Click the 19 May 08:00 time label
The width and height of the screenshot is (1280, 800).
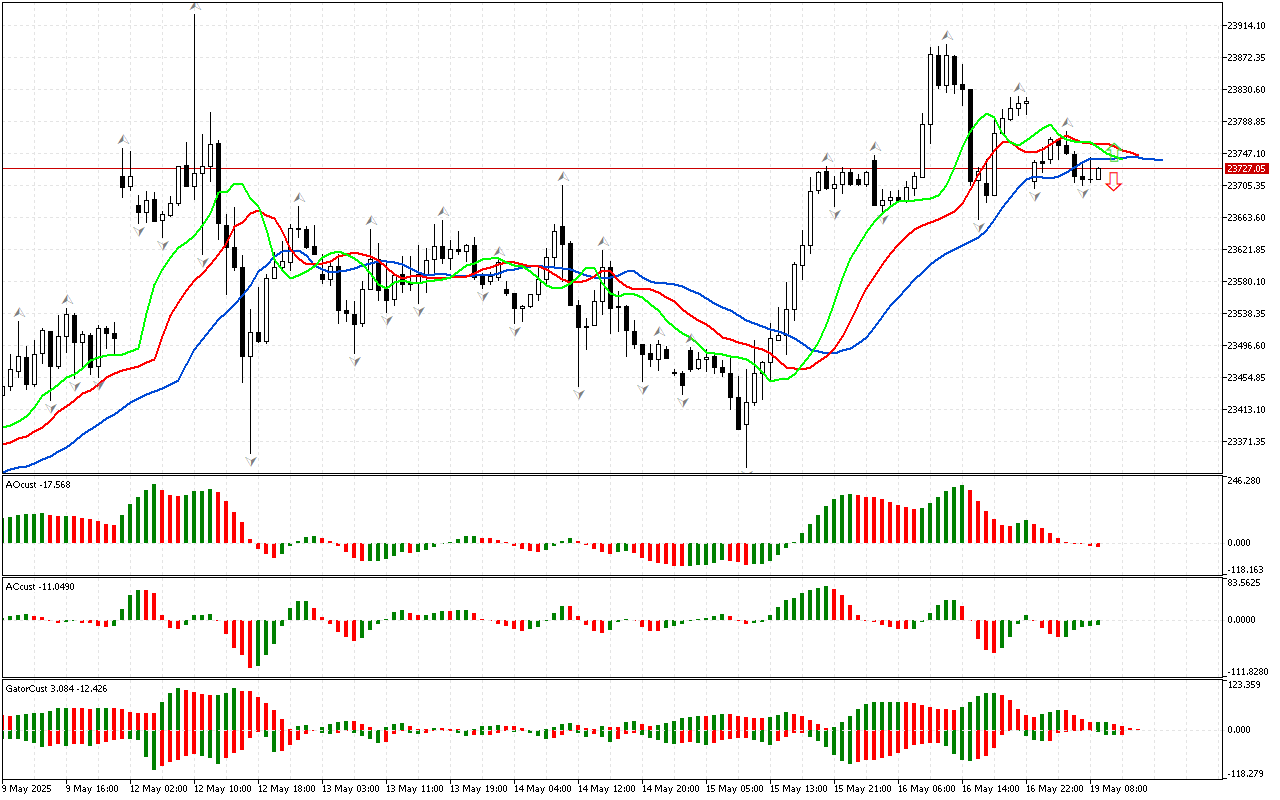(1118, 788)
